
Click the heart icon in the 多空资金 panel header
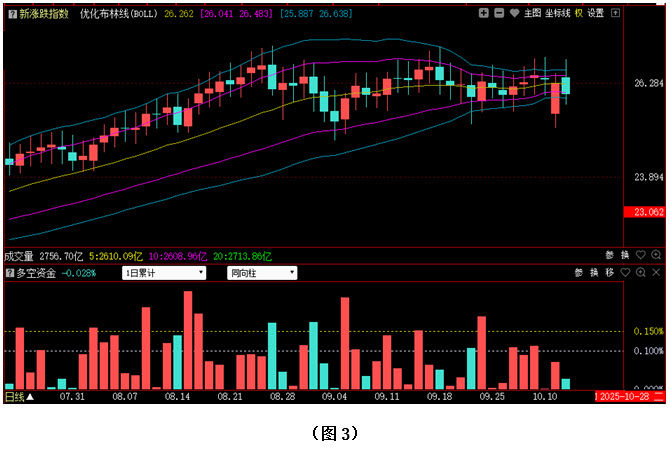[625, 272]
